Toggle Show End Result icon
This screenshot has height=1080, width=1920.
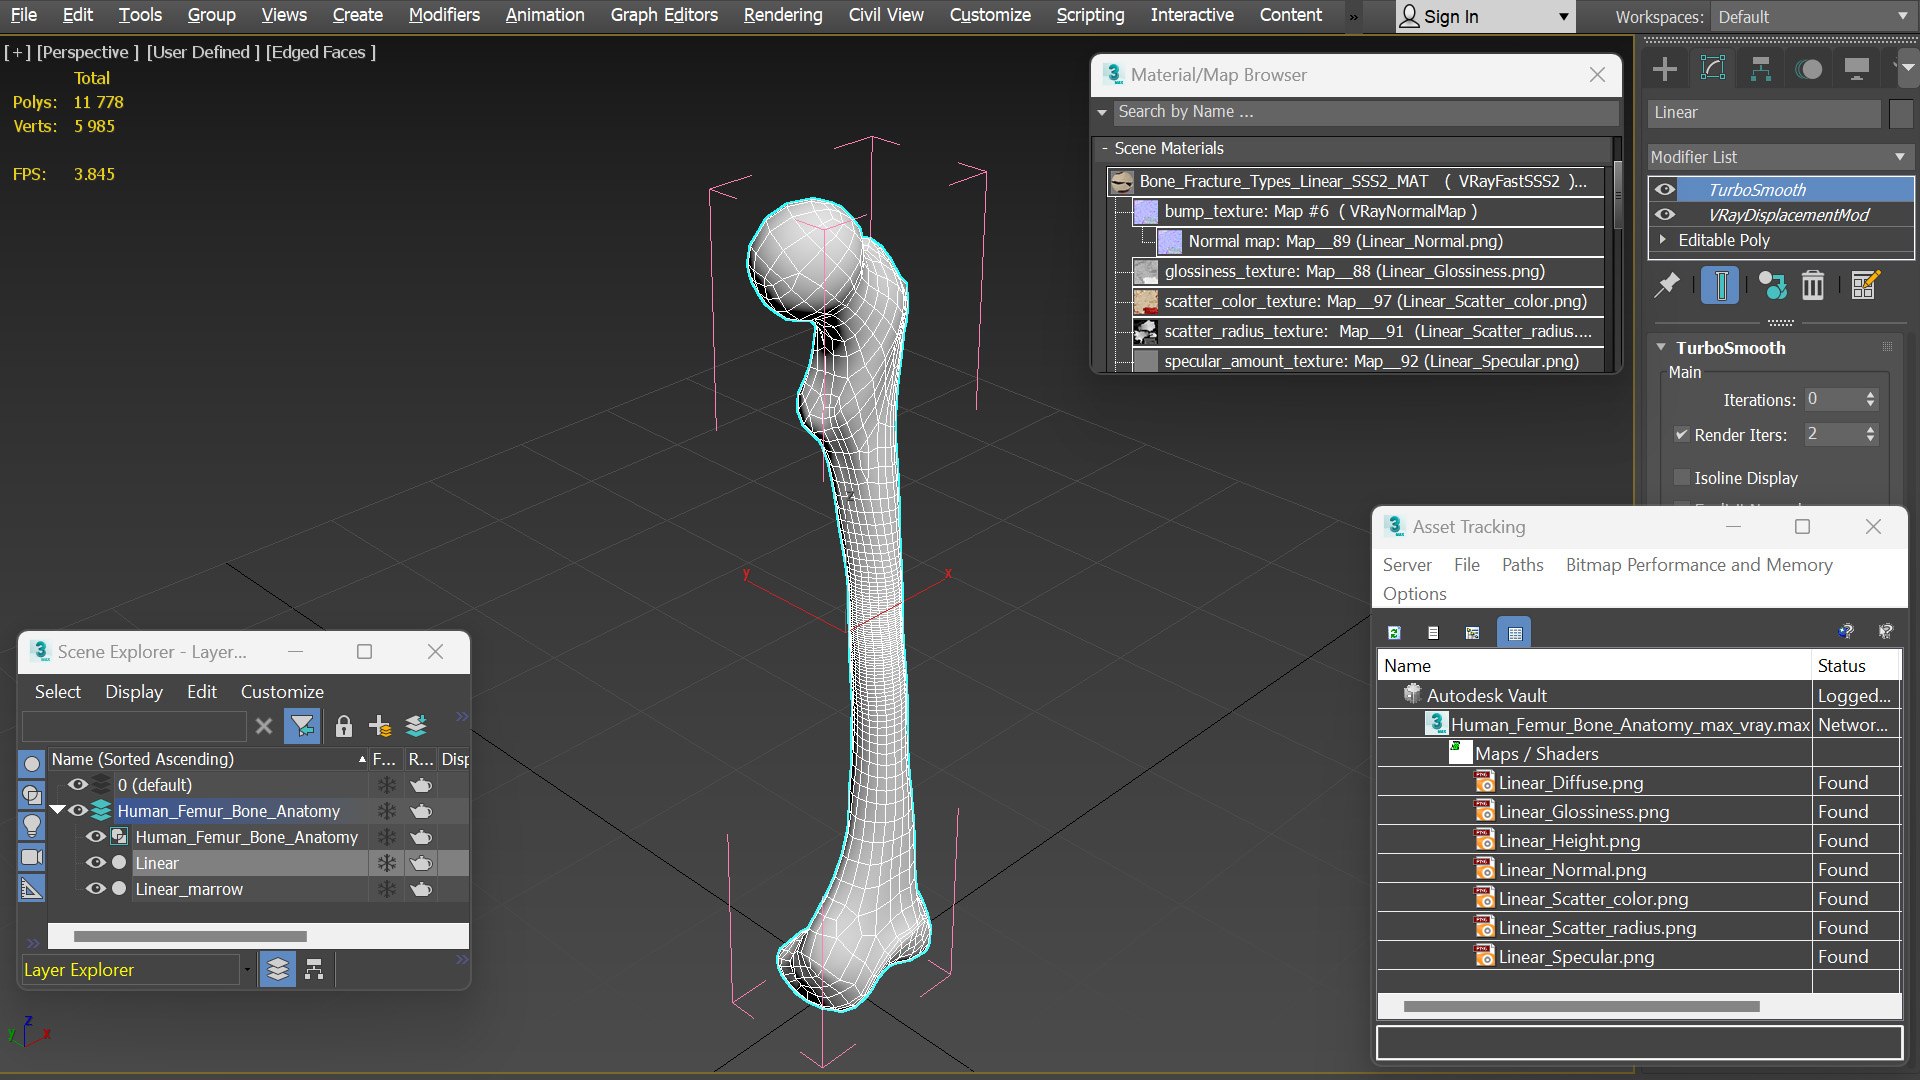(x=1720, y=286)
